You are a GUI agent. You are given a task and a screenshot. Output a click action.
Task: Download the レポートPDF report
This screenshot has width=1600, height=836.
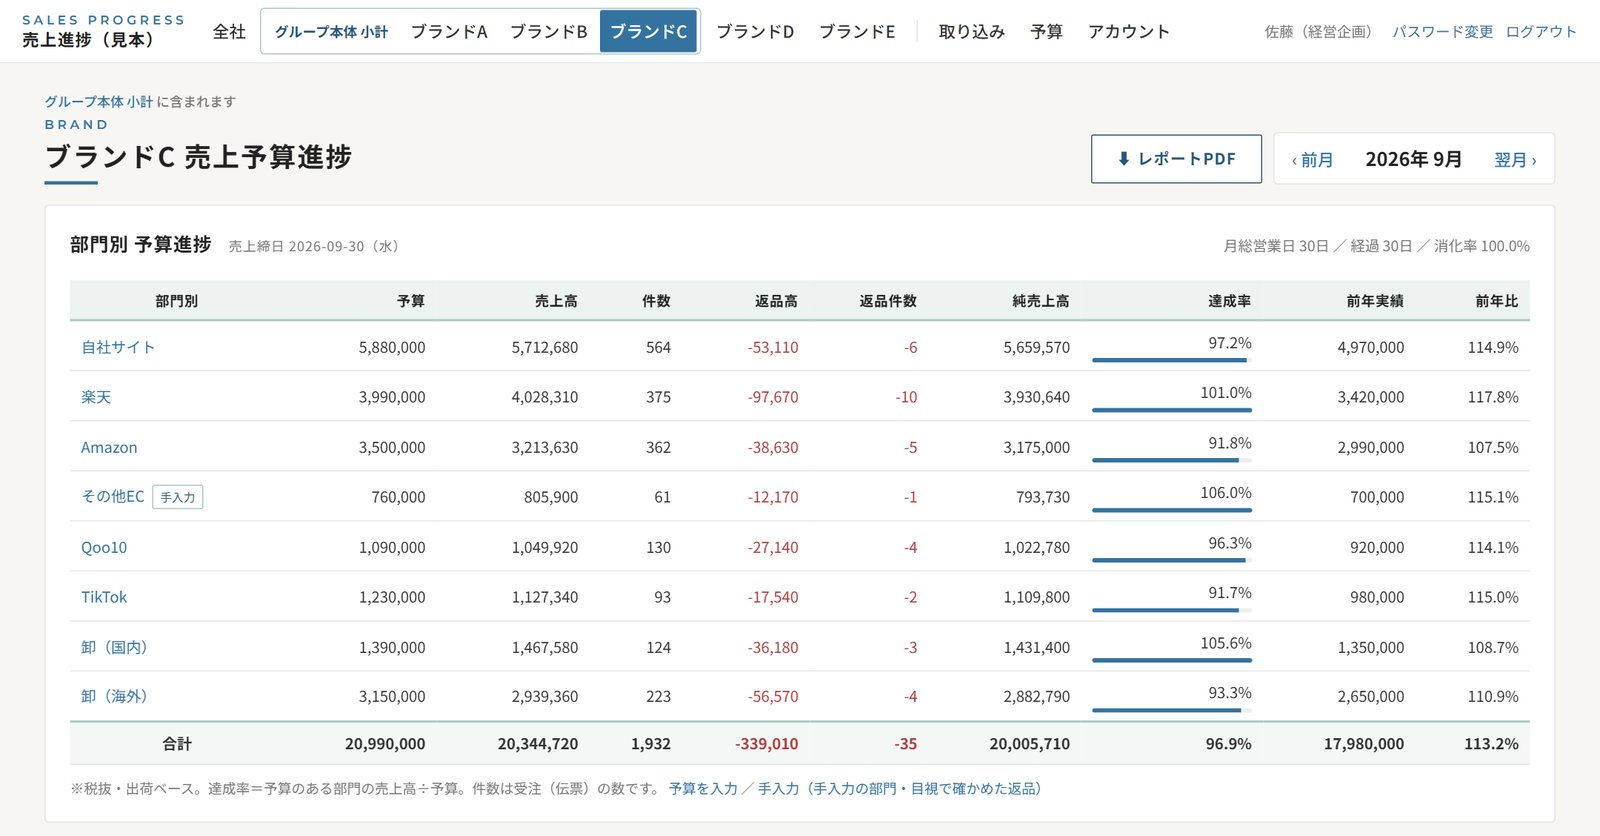tap(1176, 159)
